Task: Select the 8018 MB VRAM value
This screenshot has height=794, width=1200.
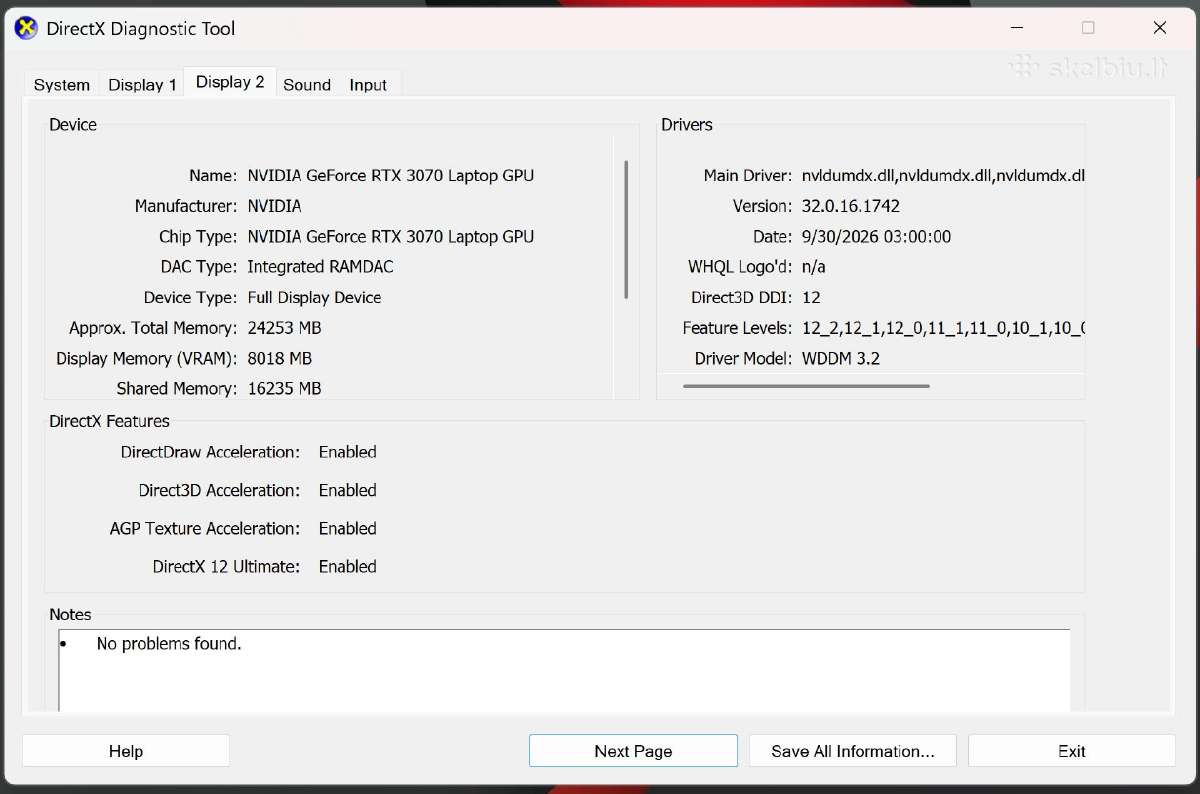Action: pos(279,358)
